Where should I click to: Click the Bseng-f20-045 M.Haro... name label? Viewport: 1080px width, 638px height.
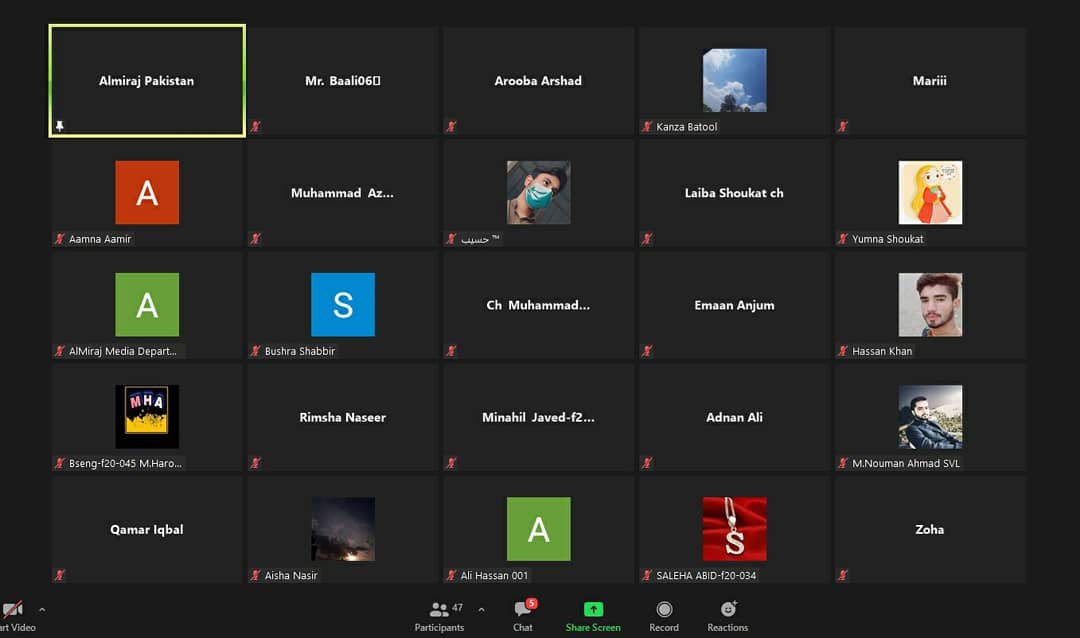tap(125, 464)
